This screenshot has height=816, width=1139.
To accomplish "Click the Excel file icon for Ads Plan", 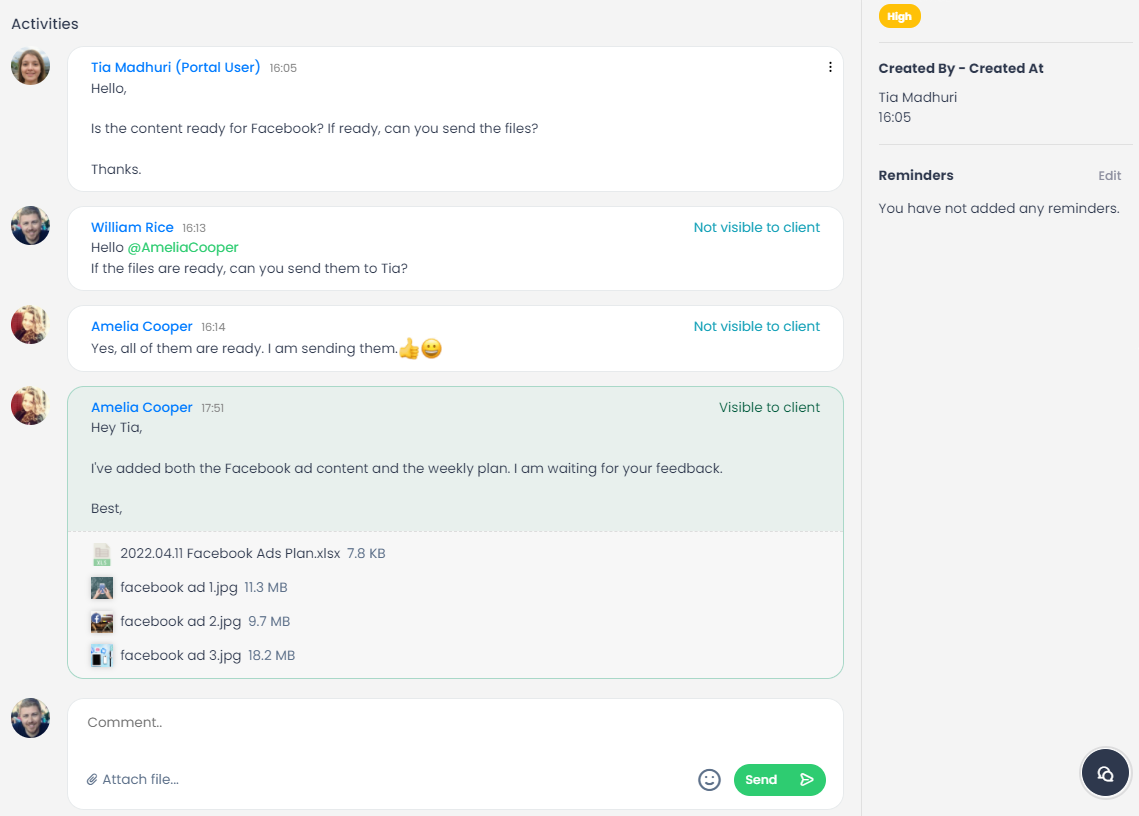I will coord(102,554).
